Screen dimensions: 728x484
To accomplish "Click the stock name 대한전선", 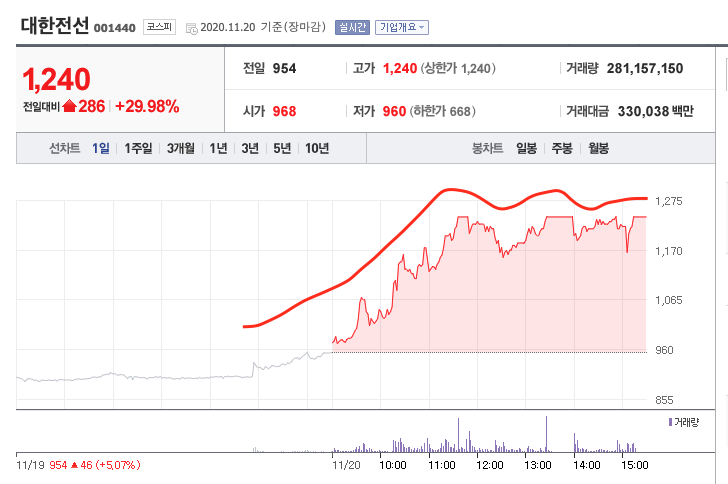I will 55,26.
